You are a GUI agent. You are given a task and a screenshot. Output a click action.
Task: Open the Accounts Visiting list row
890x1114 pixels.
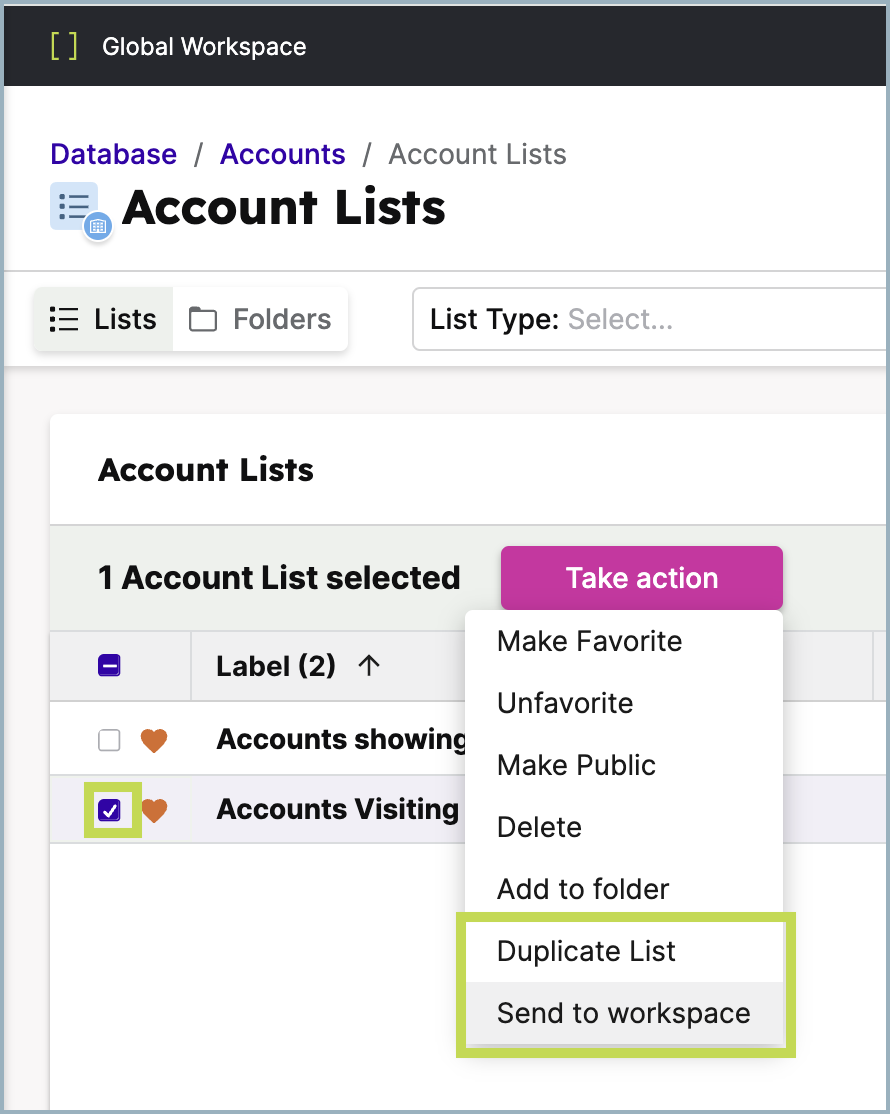338,809
